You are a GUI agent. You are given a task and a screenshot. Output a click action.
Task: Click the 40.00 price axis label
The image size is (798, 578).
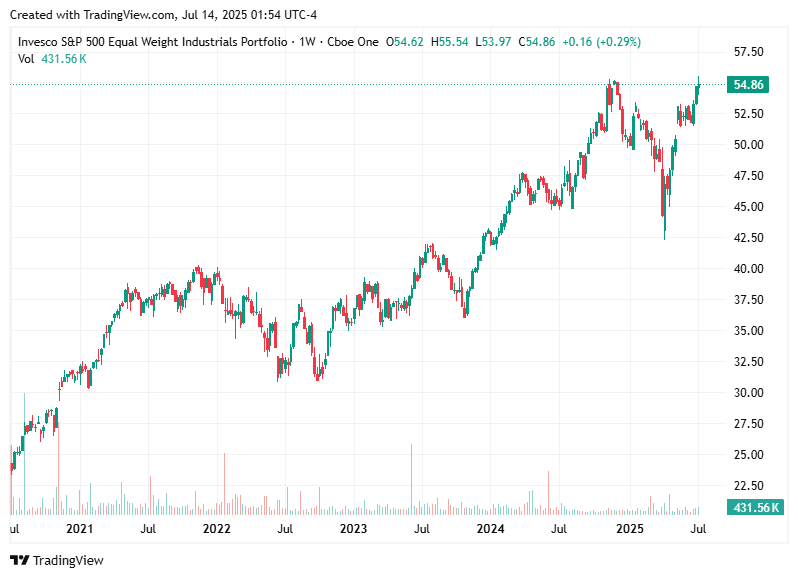click(749, 269)
